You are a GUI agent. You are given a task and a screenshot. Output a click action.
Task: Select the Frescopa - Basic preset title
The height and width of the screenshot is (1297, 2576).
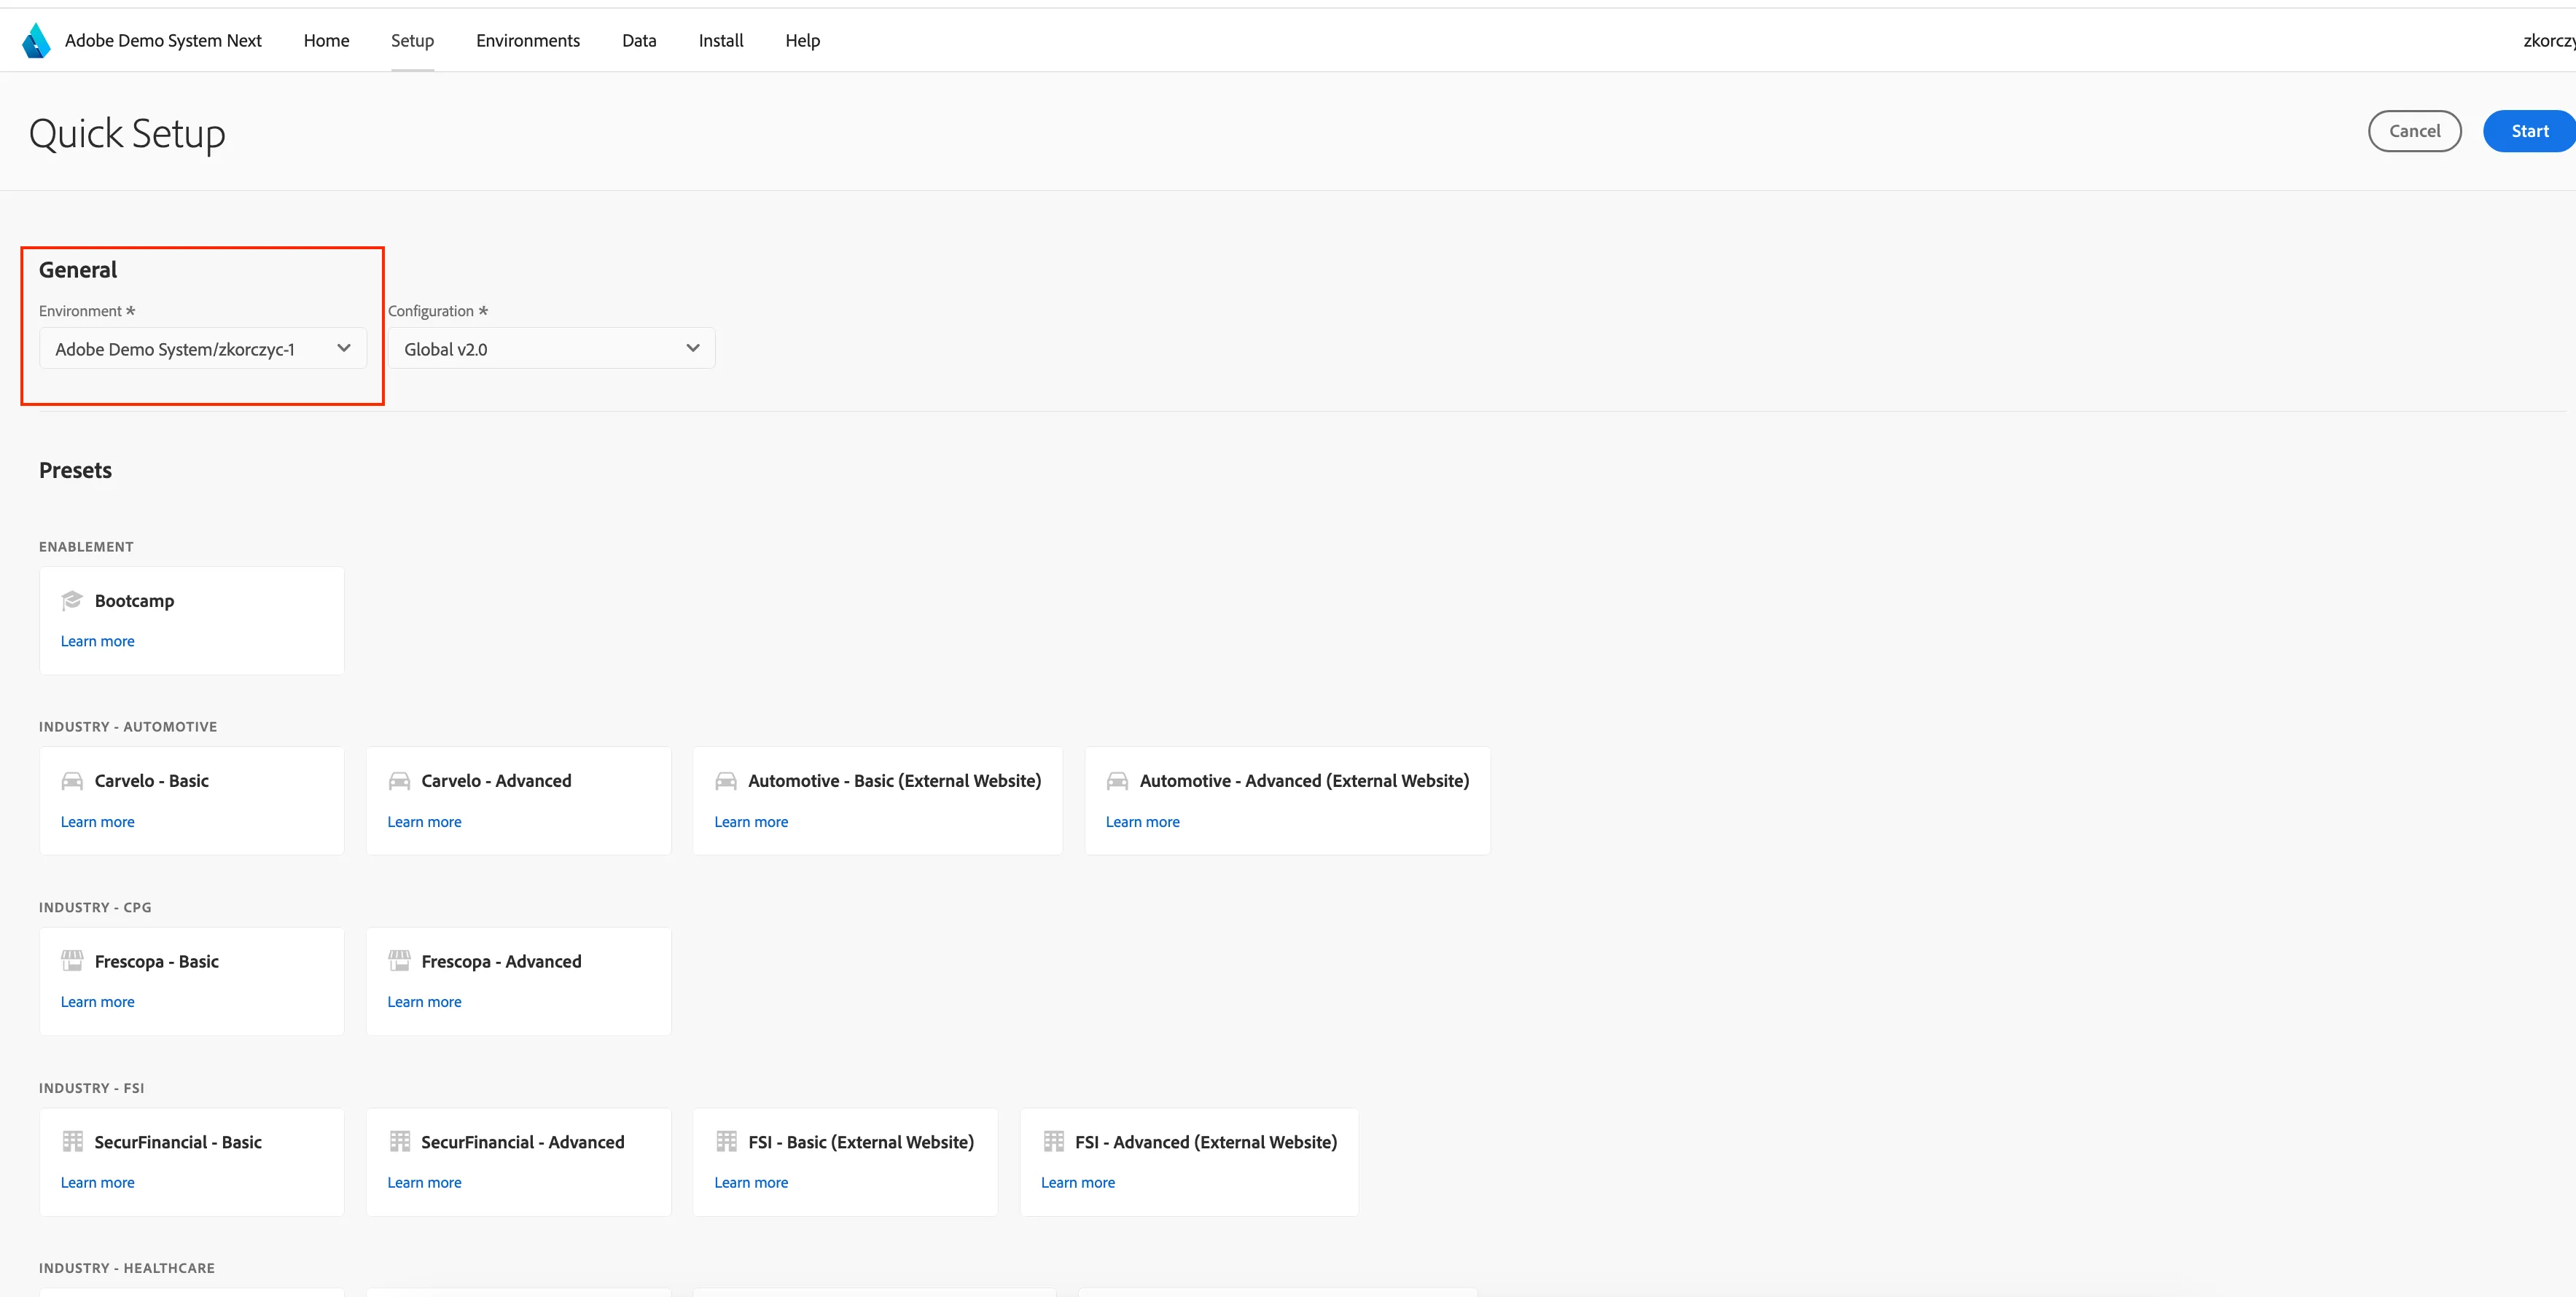pos(156,961)
